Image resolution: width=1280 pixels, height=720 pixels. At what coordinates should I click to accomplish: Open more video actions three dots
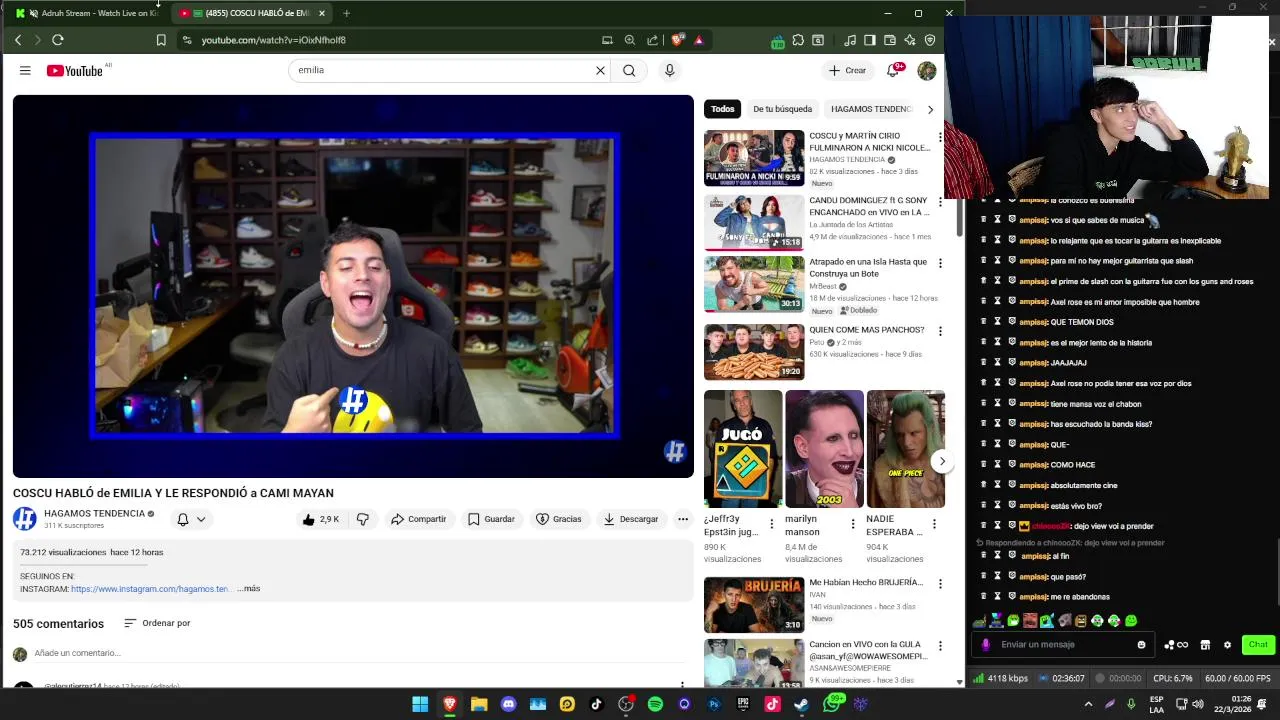point(683,519)
